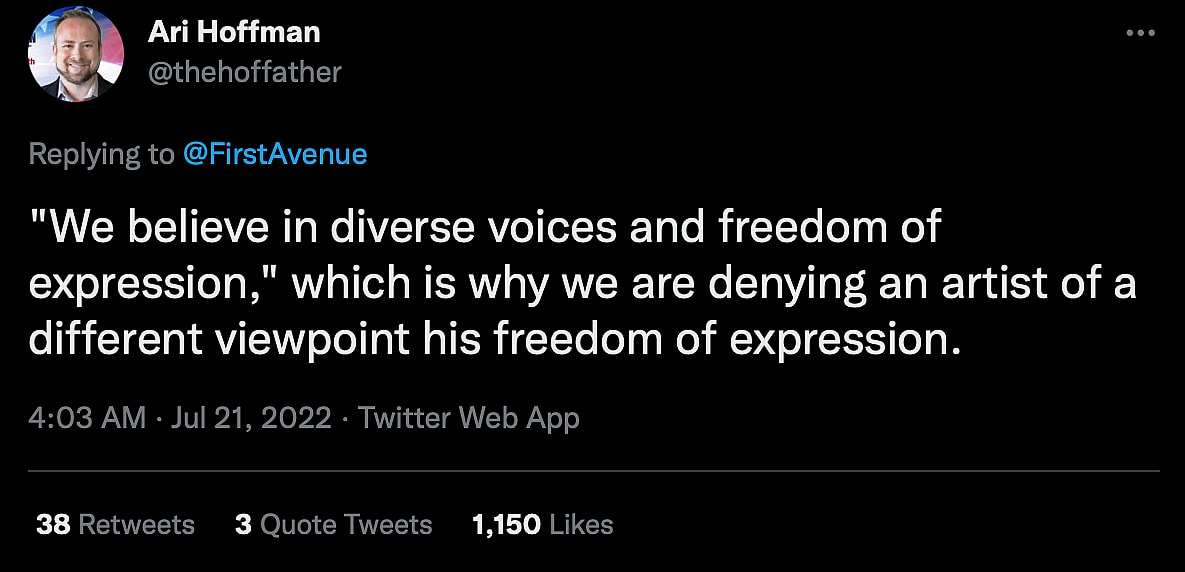Click the "Replying to" label
Screen dimensions: 1185x572
coord(102,154)
